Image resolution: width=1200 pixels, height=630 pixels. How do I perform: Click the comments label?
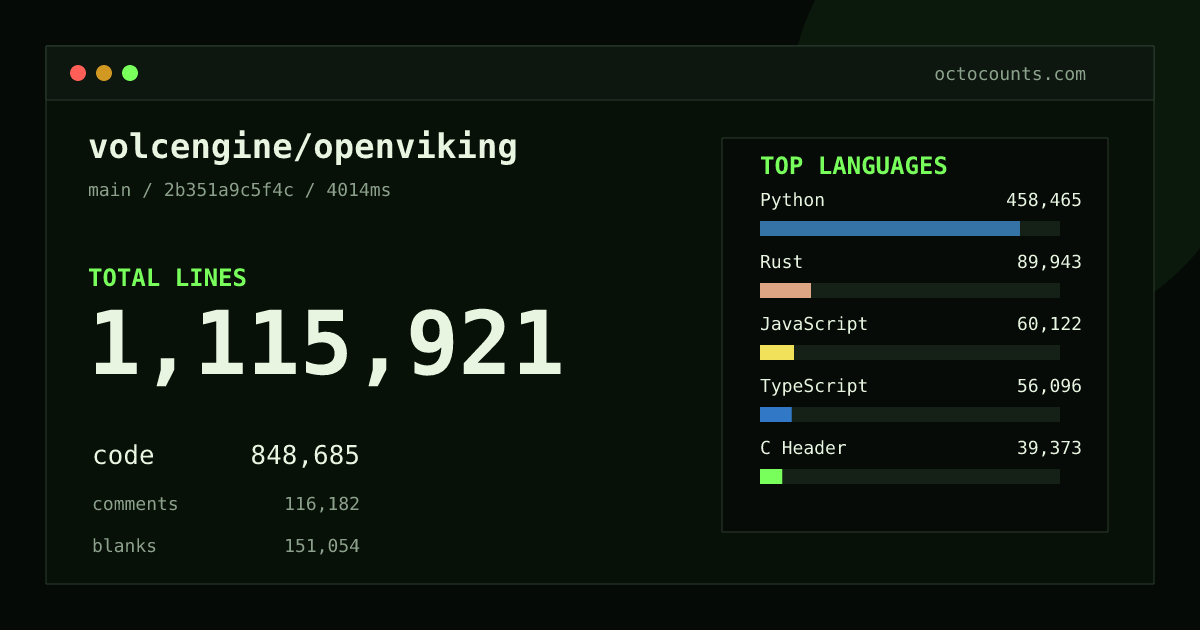(135, 504)
